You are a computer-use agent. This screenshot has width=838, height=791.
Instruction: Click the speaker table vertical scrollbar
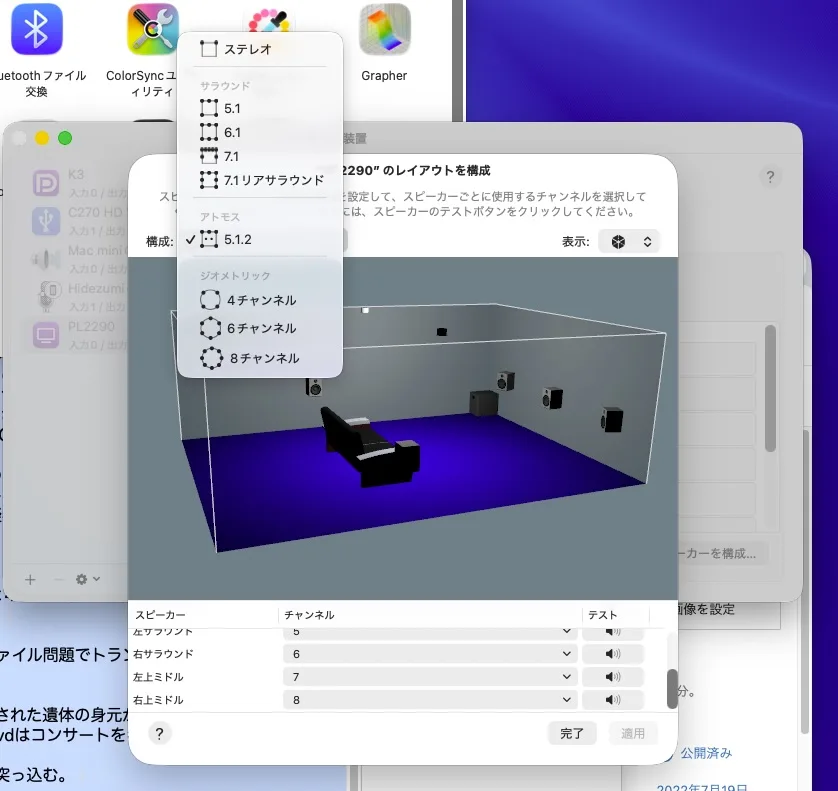(x=672, y=687)
